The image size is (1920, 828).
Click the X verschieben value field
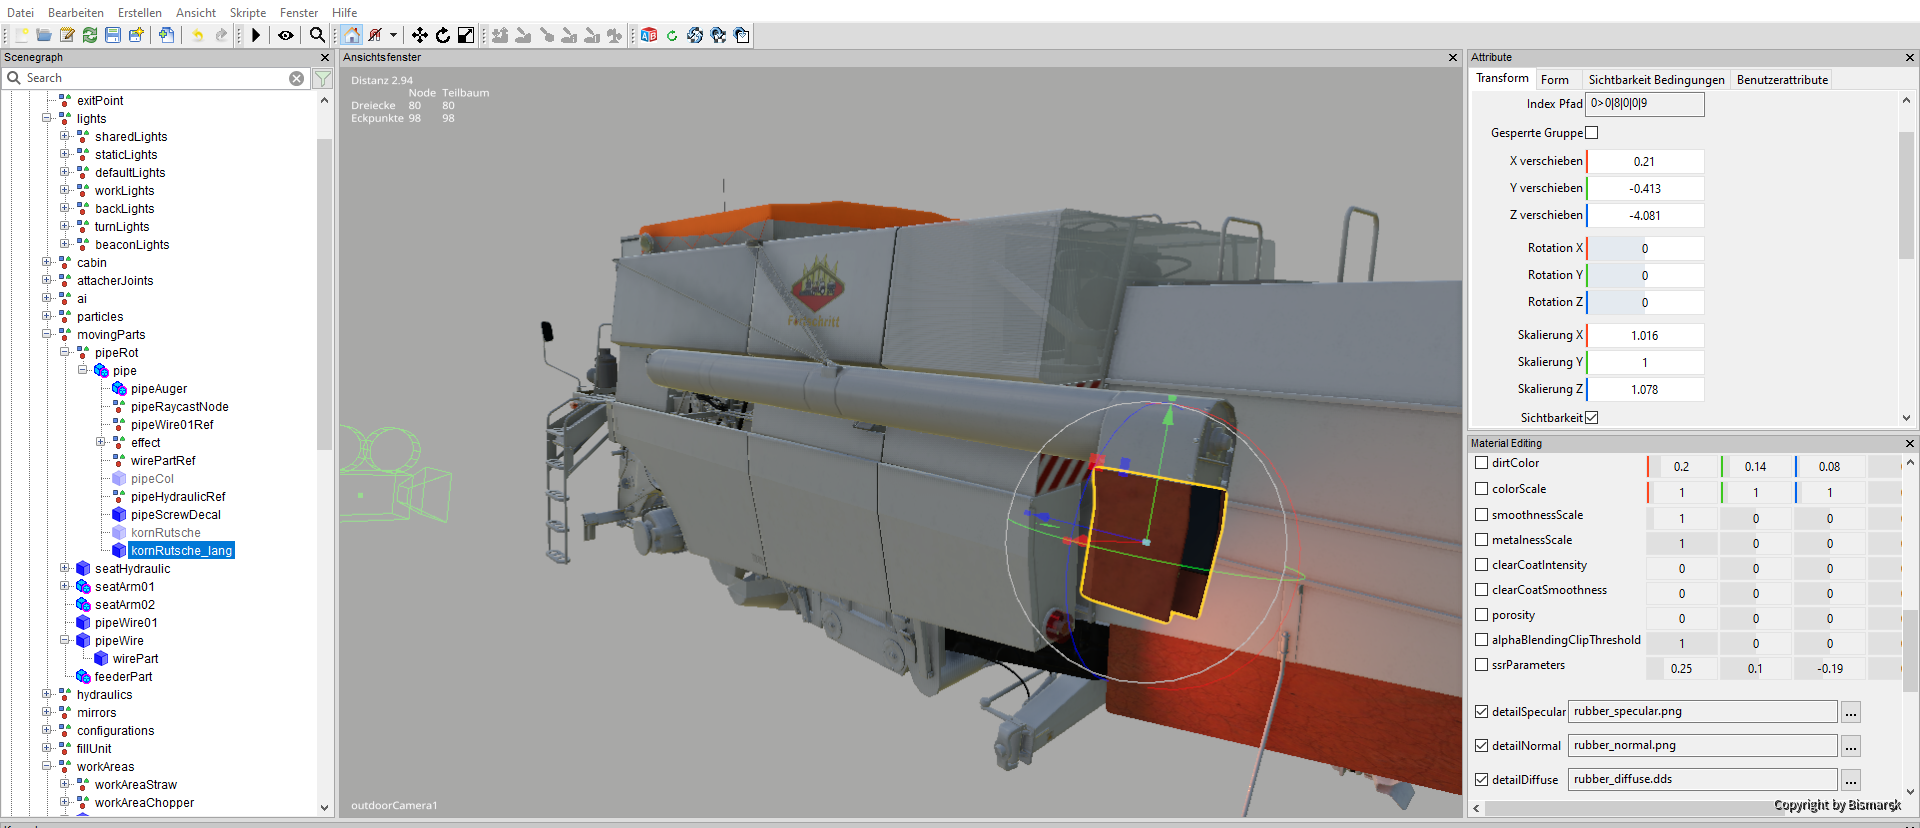click(1645, 161)
